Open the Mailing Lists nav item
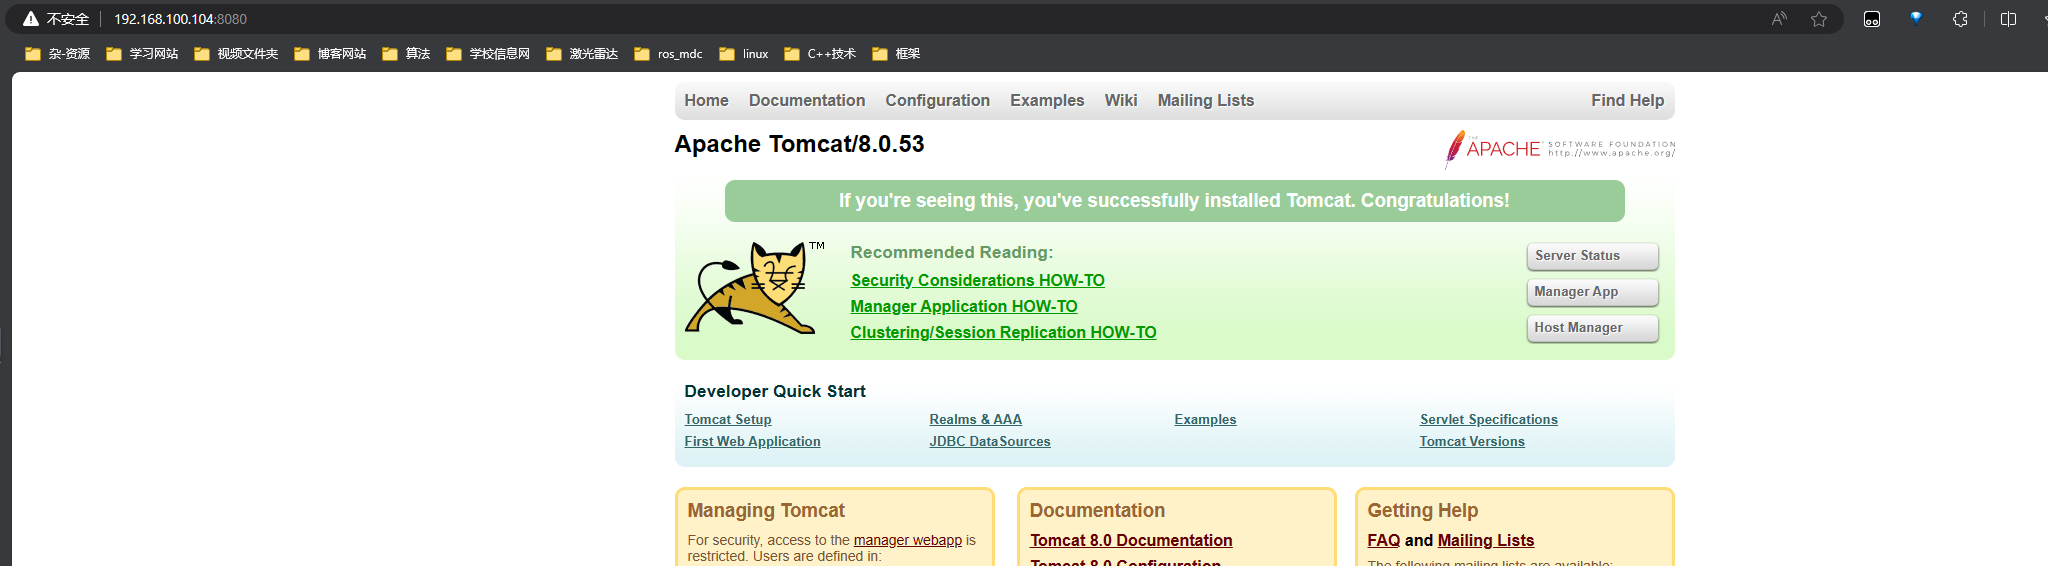Viewport: 2048px width, 566px height. tap(1205, 100)
